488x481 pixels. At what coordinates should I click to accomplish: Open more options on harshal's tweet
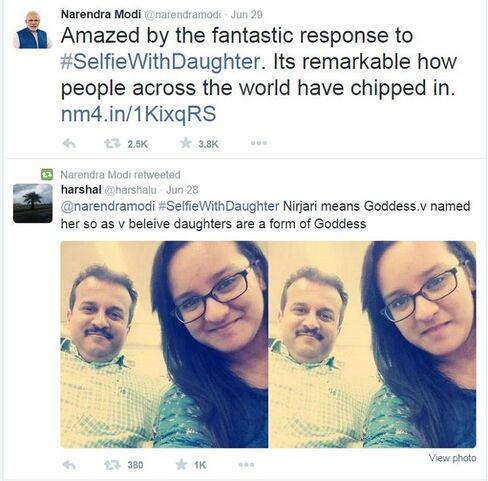tap(246, 464)
